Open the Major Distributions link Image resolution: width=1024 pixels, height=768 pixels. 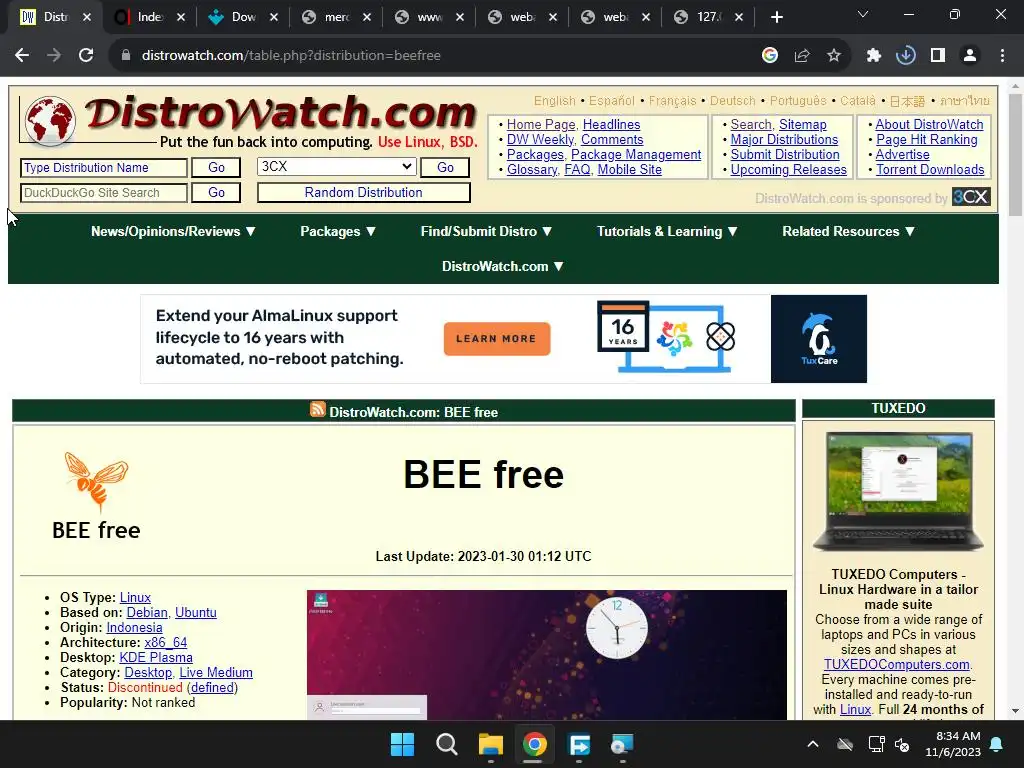(x=784, y=139)
